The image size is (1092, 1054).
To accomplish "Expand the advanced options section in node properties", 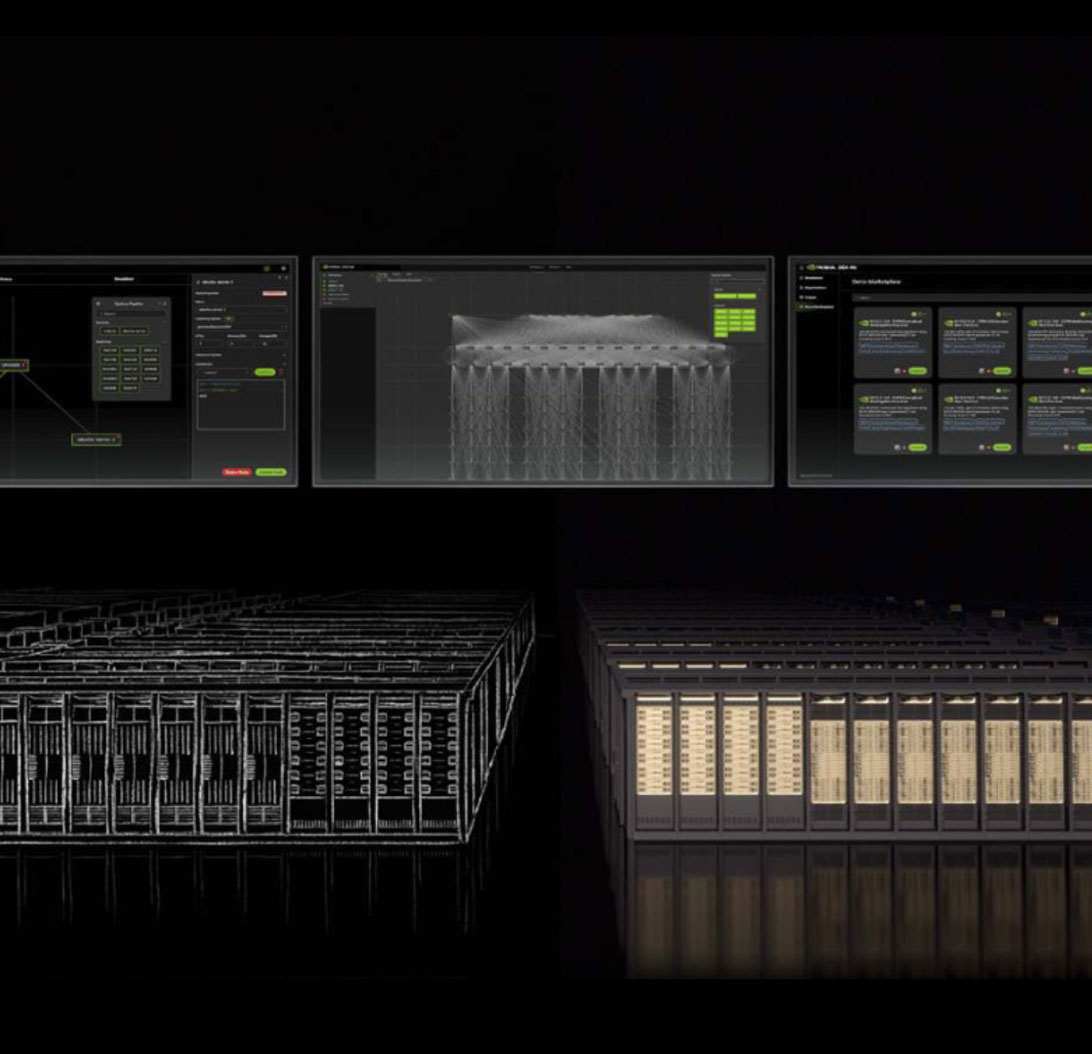I will [240, 354].
